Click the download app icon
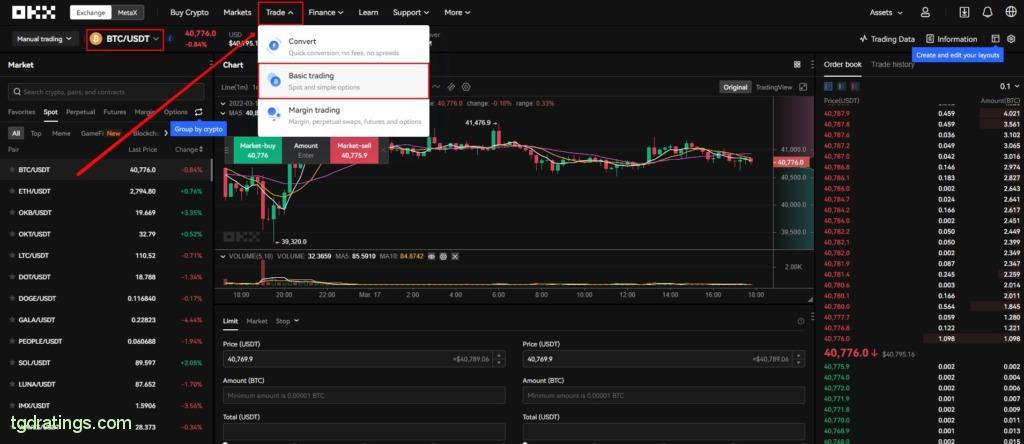 click(965, 12)
